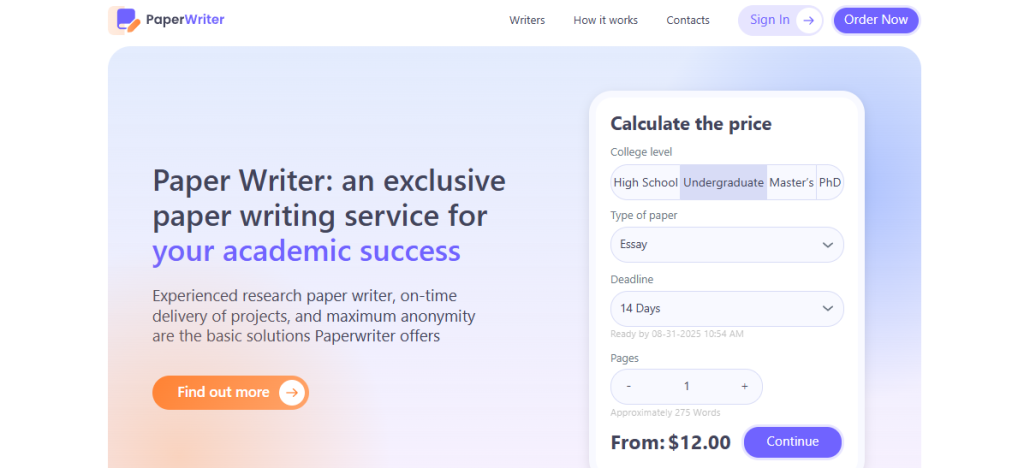Open the Contacts nav link
Viewport: 1024px width, 468px height.
pos(688,20)
